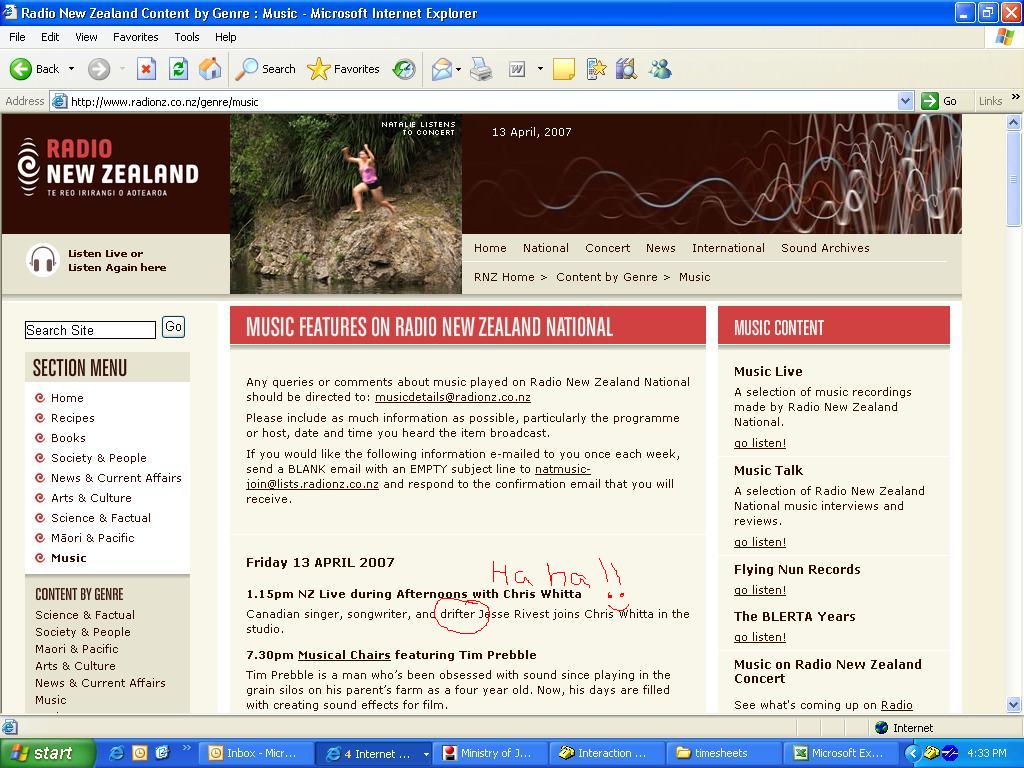Viewport: 1024px width, 768px height.
Task: Click the page scrollbar down arrow
Action: 1013,704
